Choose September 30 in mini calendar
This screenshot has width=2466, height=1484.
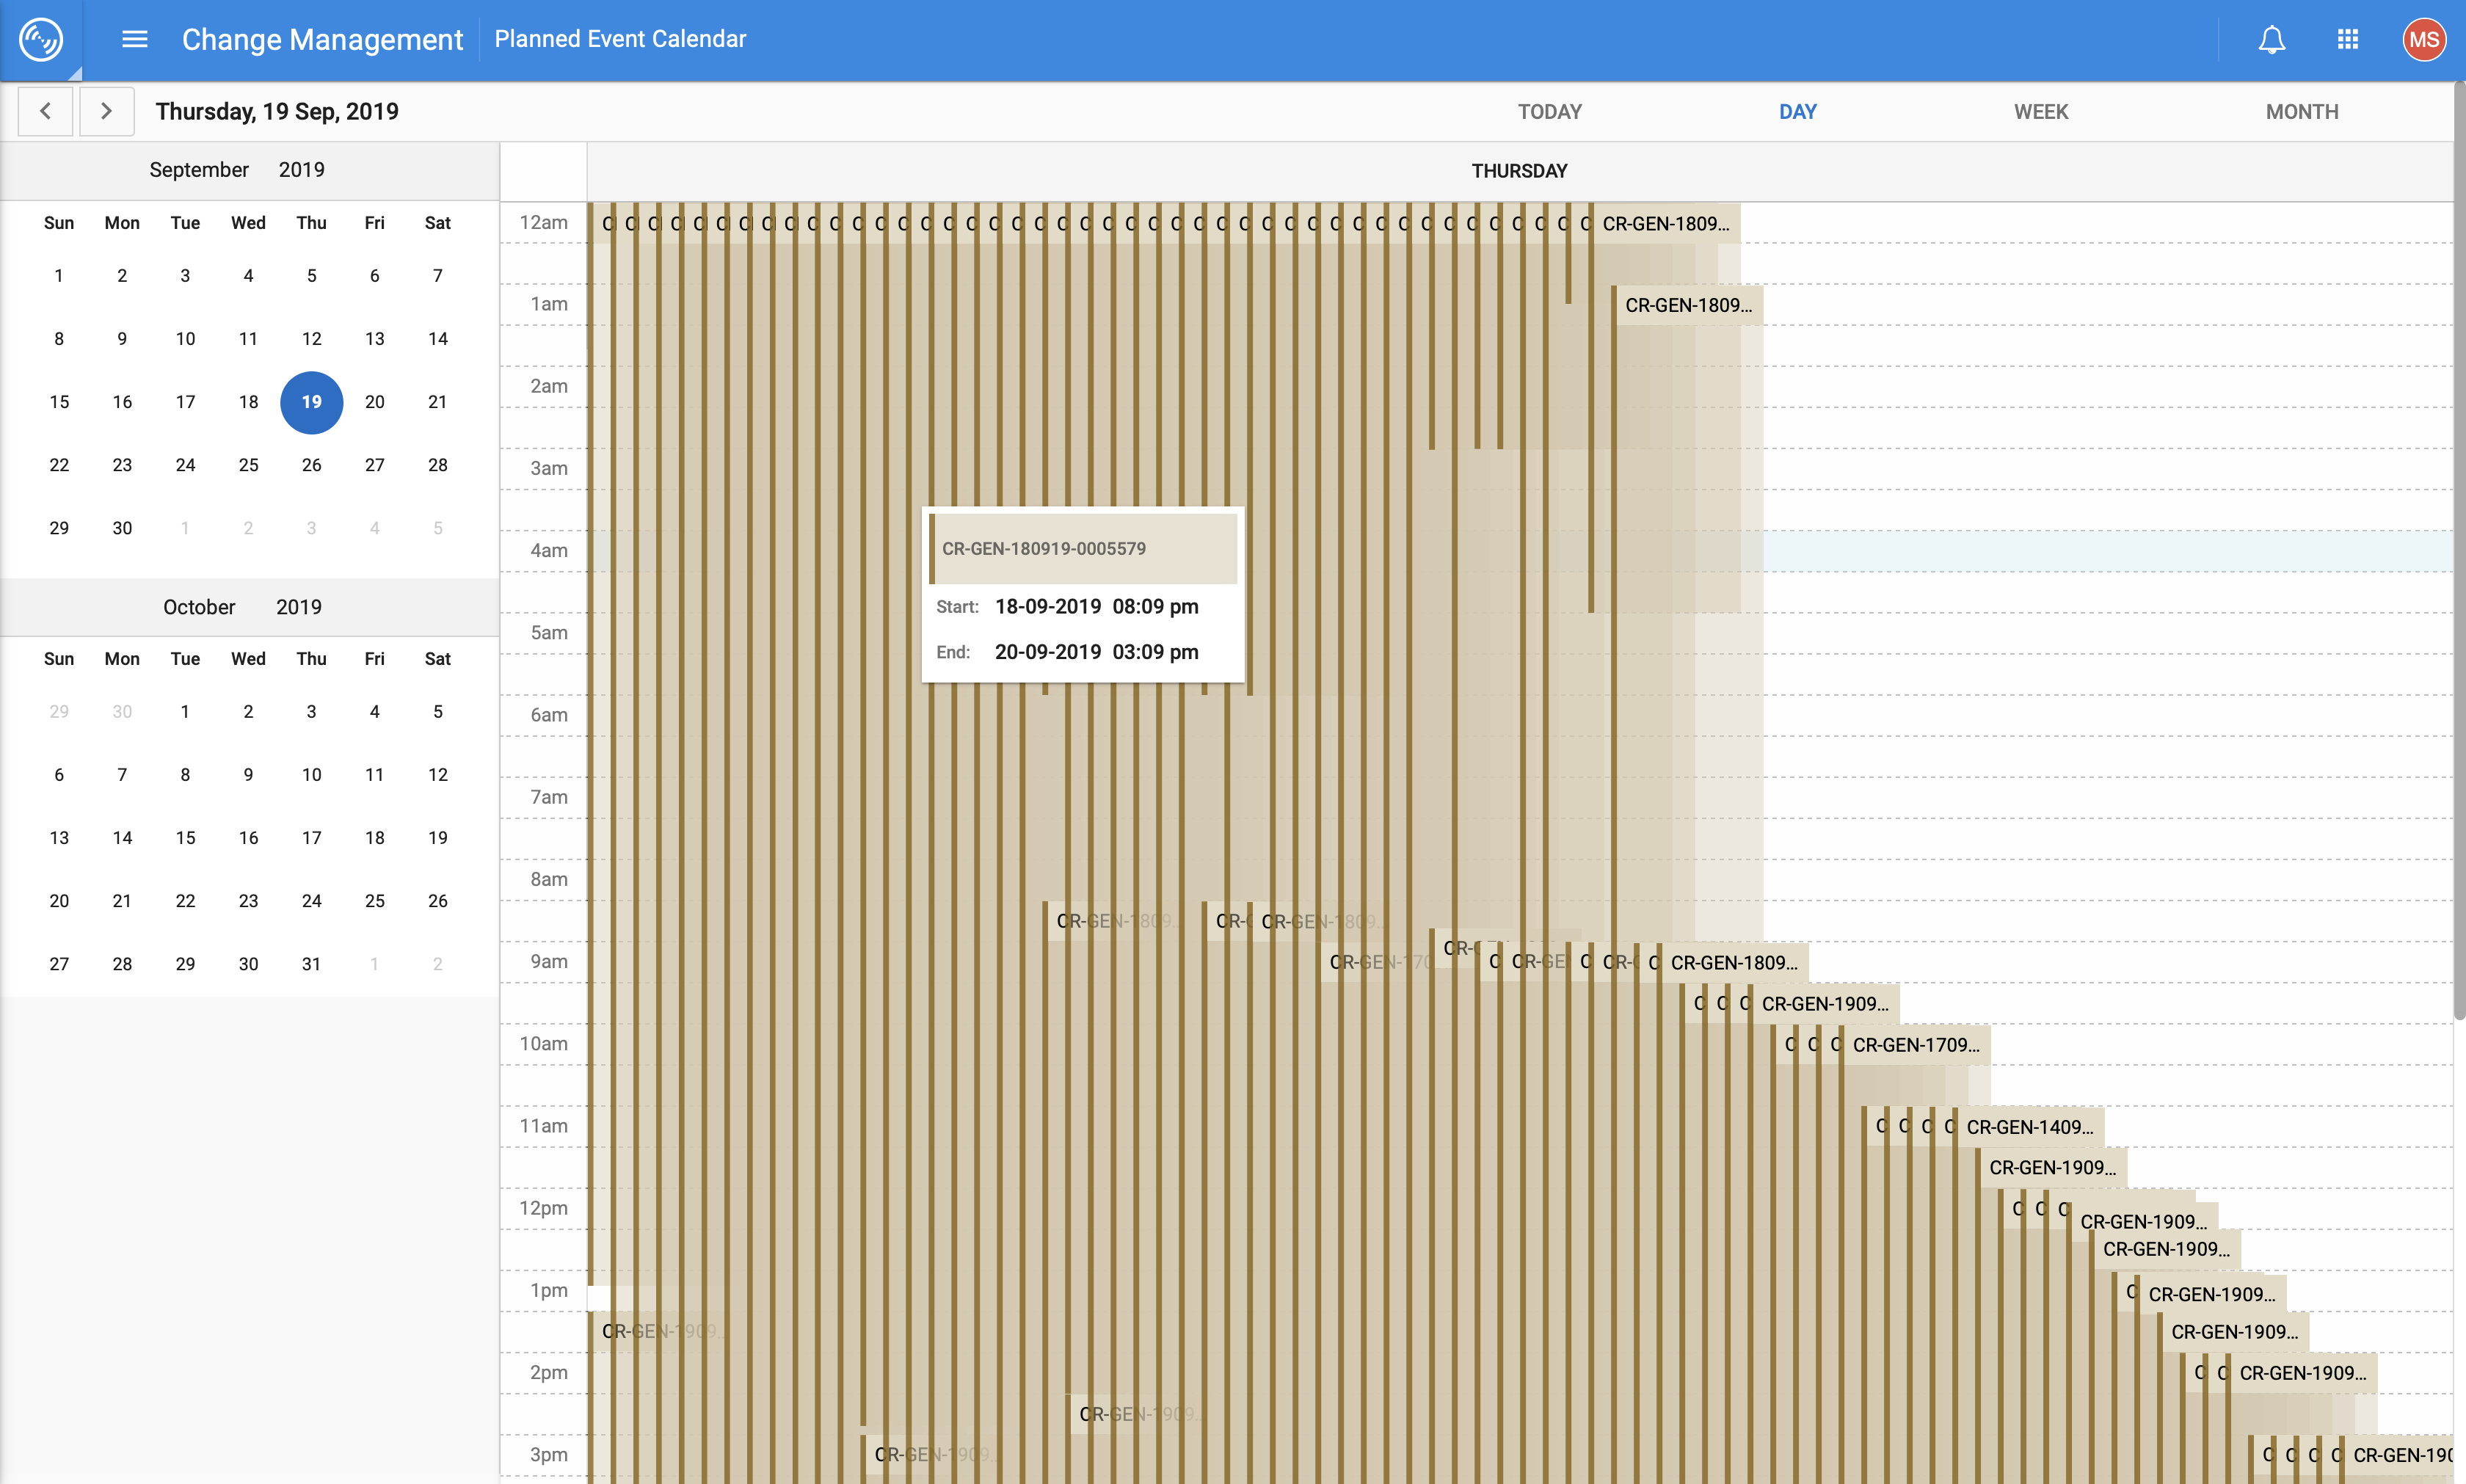(x=122, y=528)
